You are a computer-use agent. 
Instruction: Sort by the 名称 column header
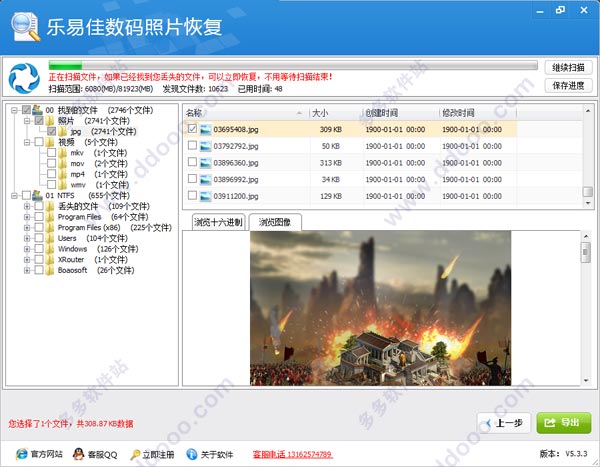pyautogui.click(x=245, y=113)
